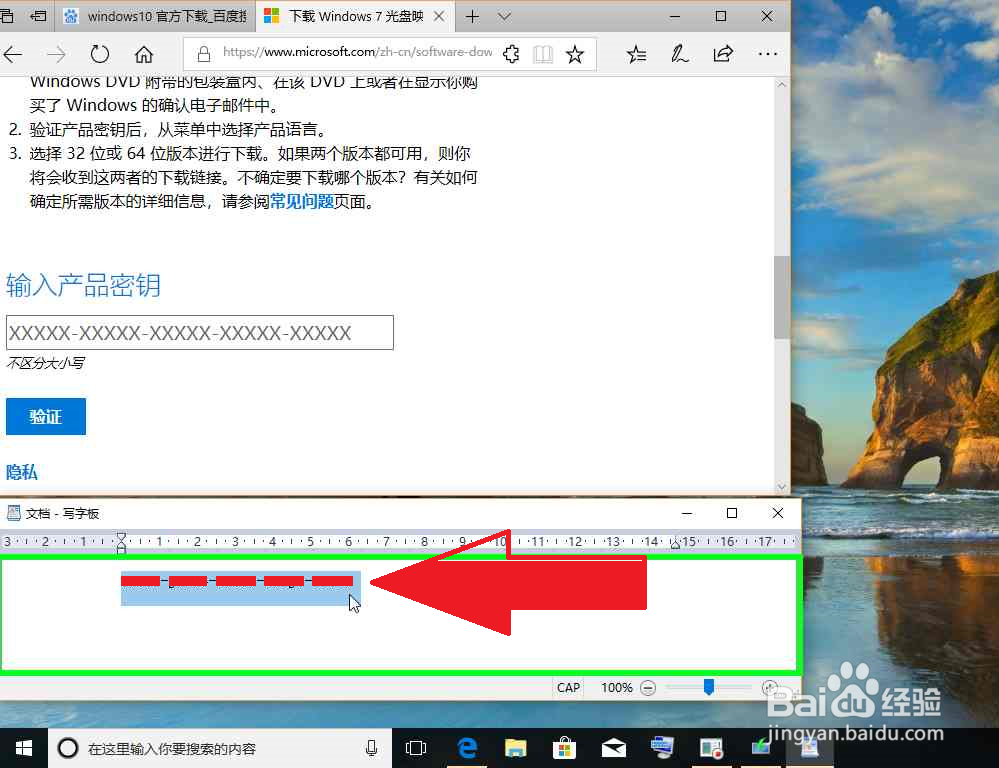999x768 pixels.
Task: Click the WordPad document icon in title bar
Action: tap(13, 513)
